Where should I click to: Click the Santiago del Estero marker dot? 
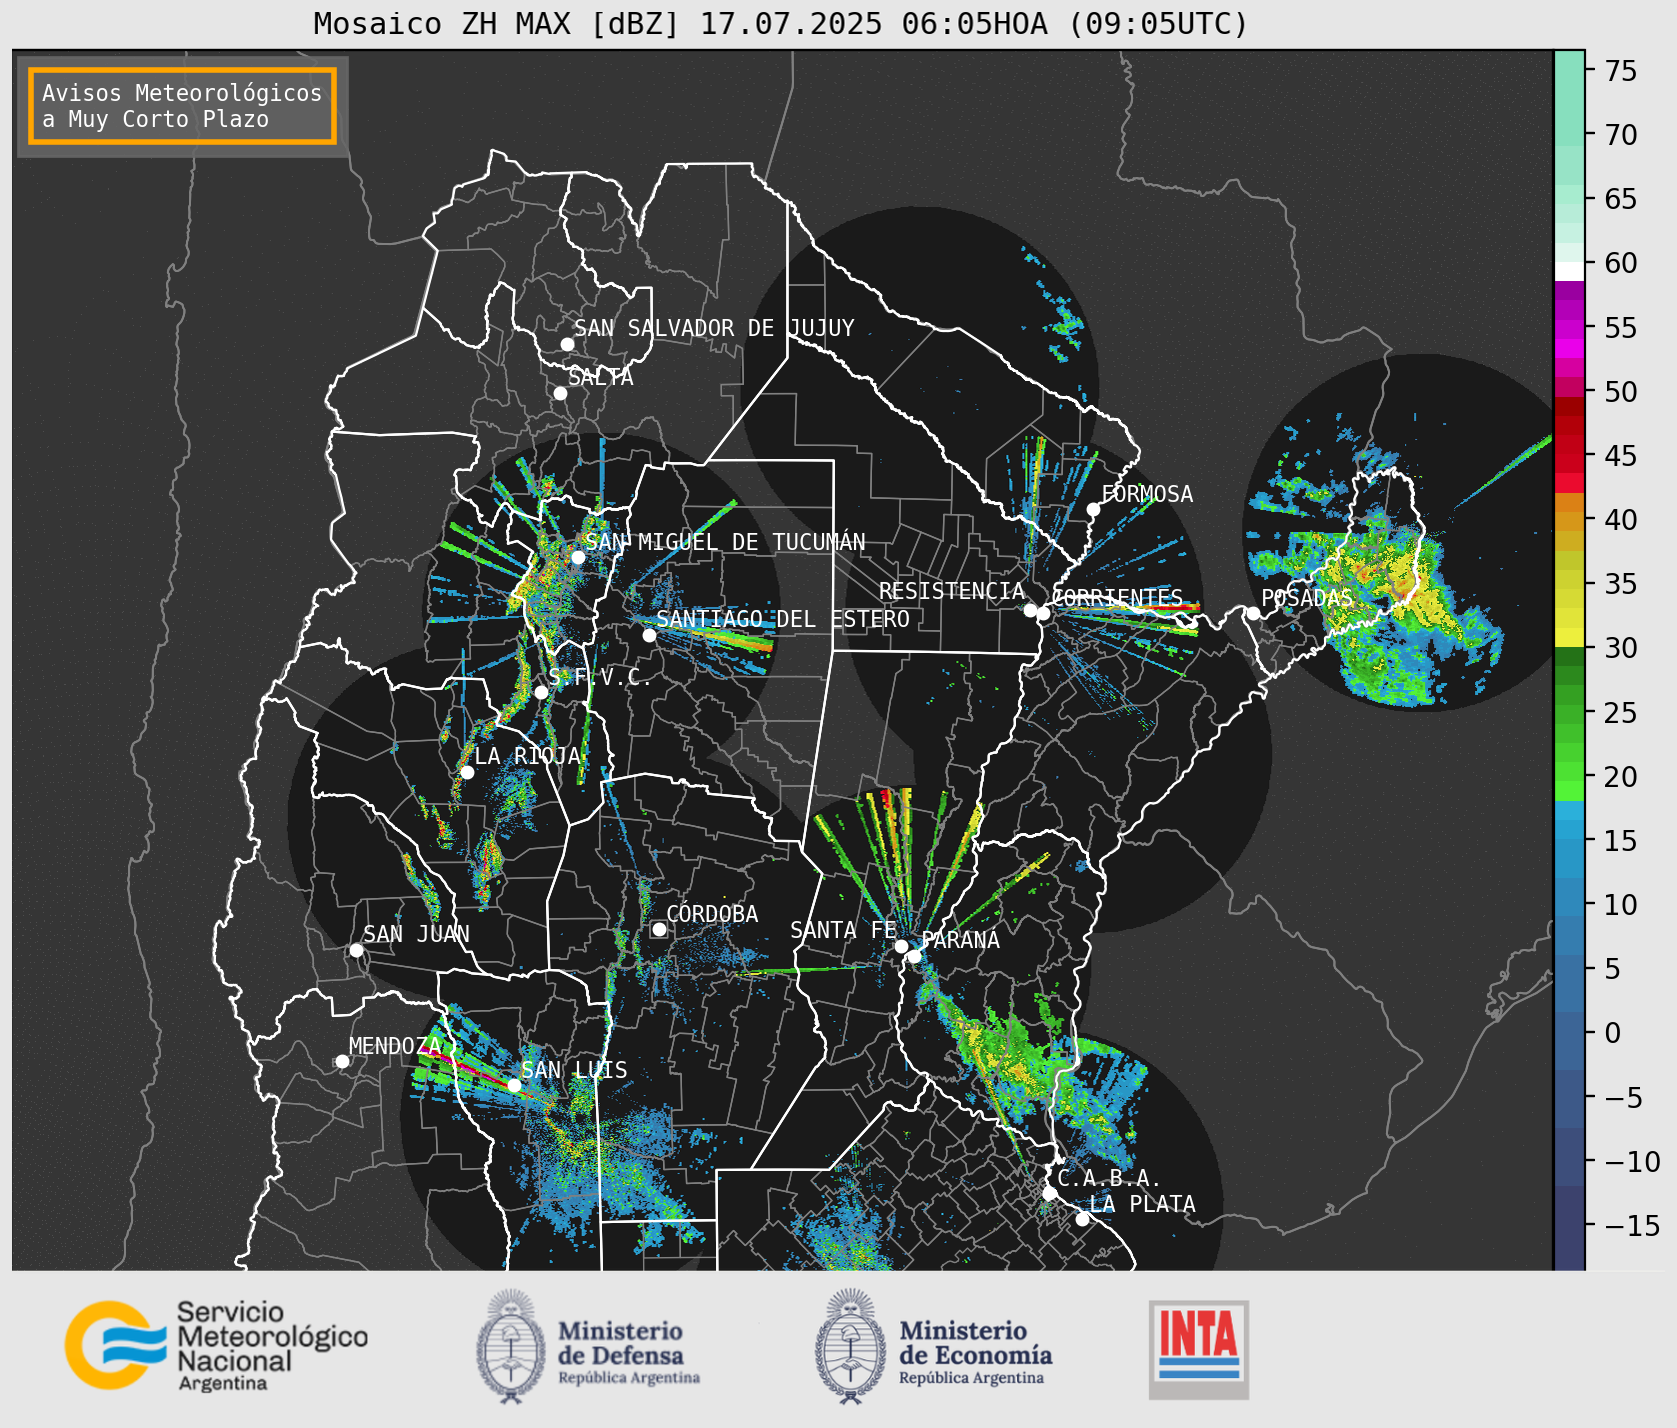pyautogui.click(x=649, y=635)
